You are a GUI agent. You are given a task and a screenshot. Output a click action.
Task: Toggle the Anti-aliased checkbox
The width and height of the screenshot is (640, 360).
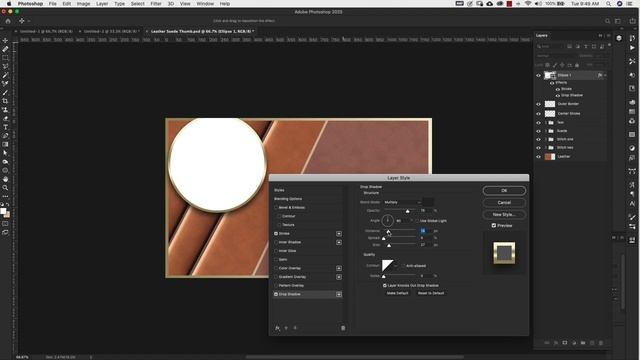coord(403,266)
